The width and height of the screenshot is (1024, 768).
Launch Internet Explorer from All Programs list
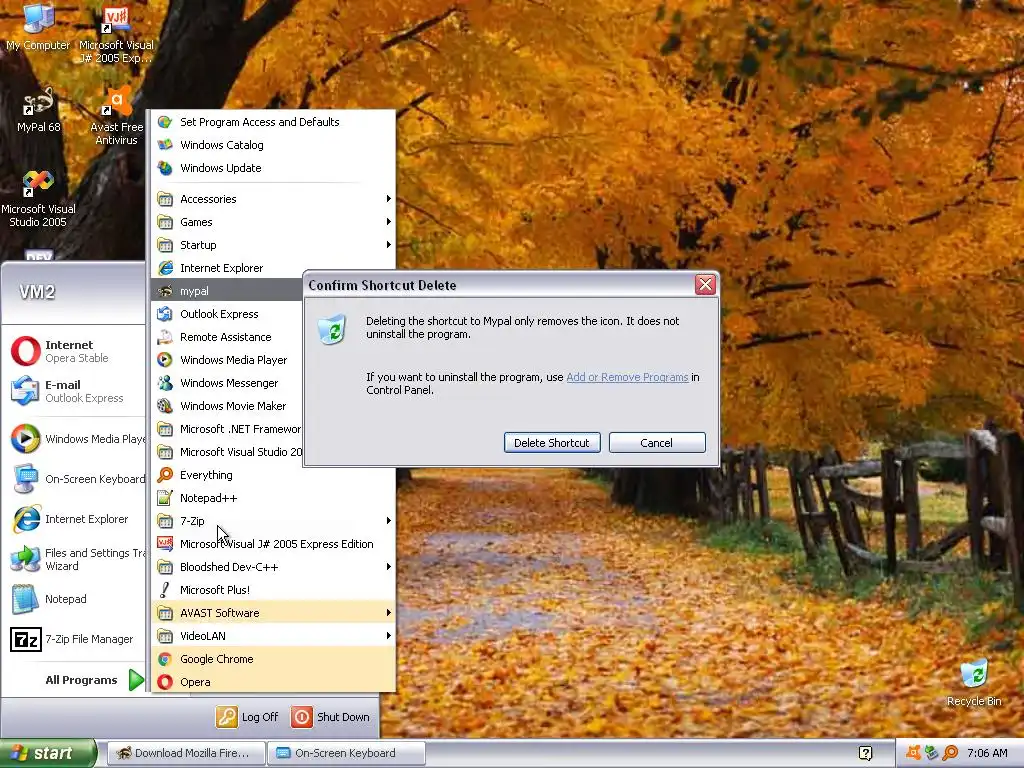pyautogui.click(x=273, y=268)
